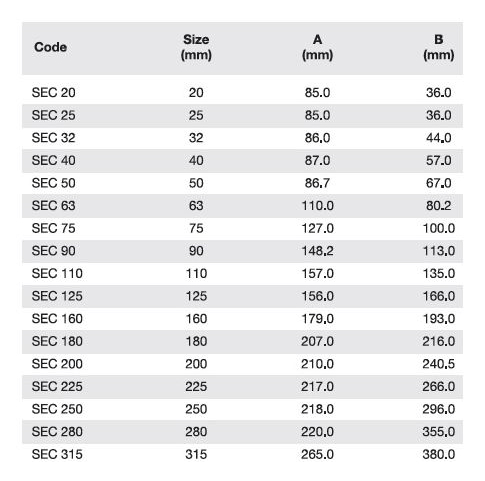The width and height of the screenshot is (485, 481).
Task: Select the SEC 25 row code
Action: pos(54,115)
